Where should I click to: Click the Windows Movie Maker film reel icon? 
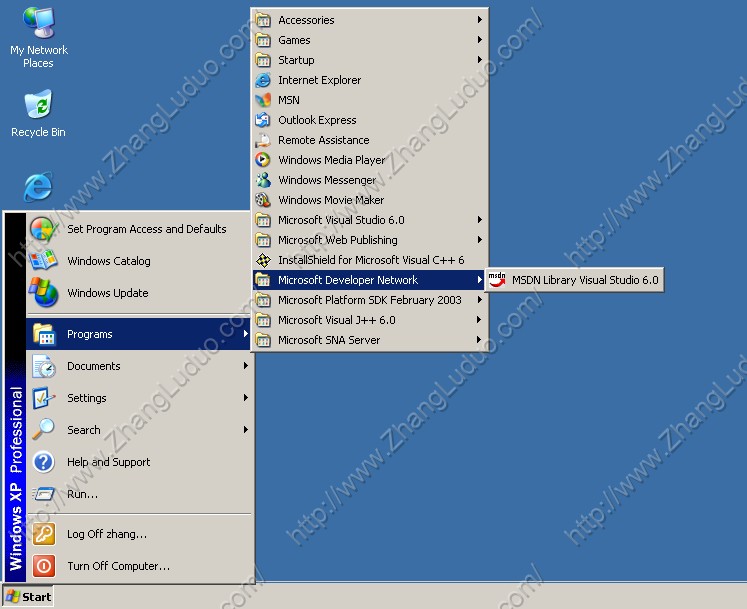[x=263, y=200]
